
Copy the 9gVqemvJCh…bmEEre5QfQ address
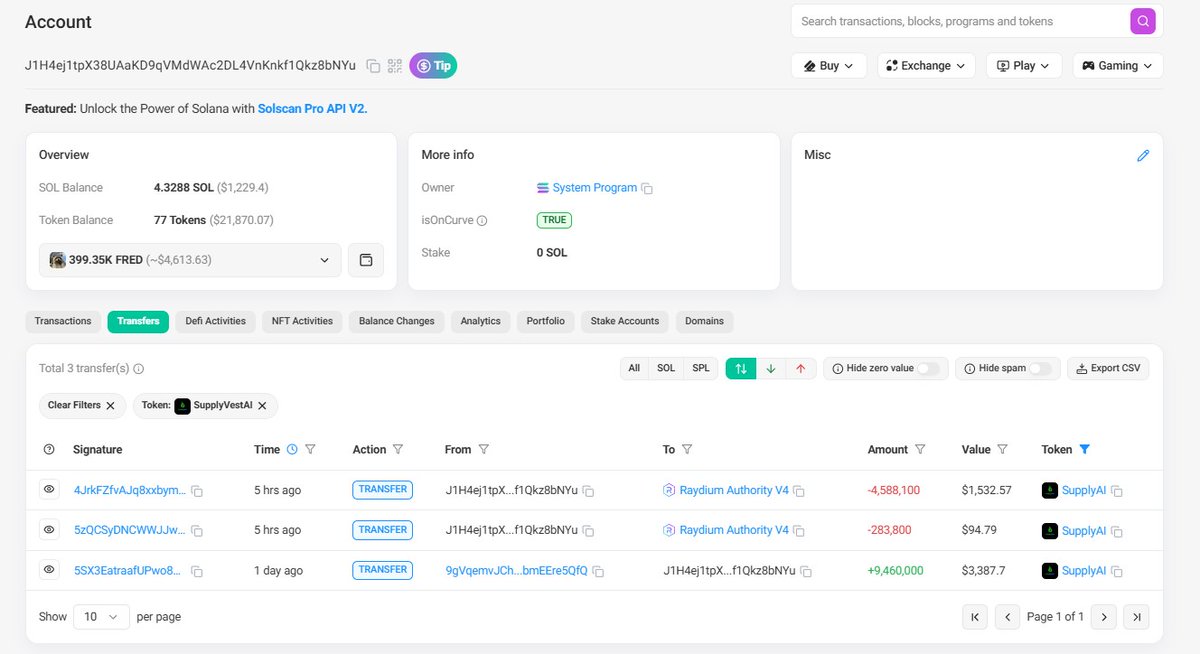click(598, 571)
